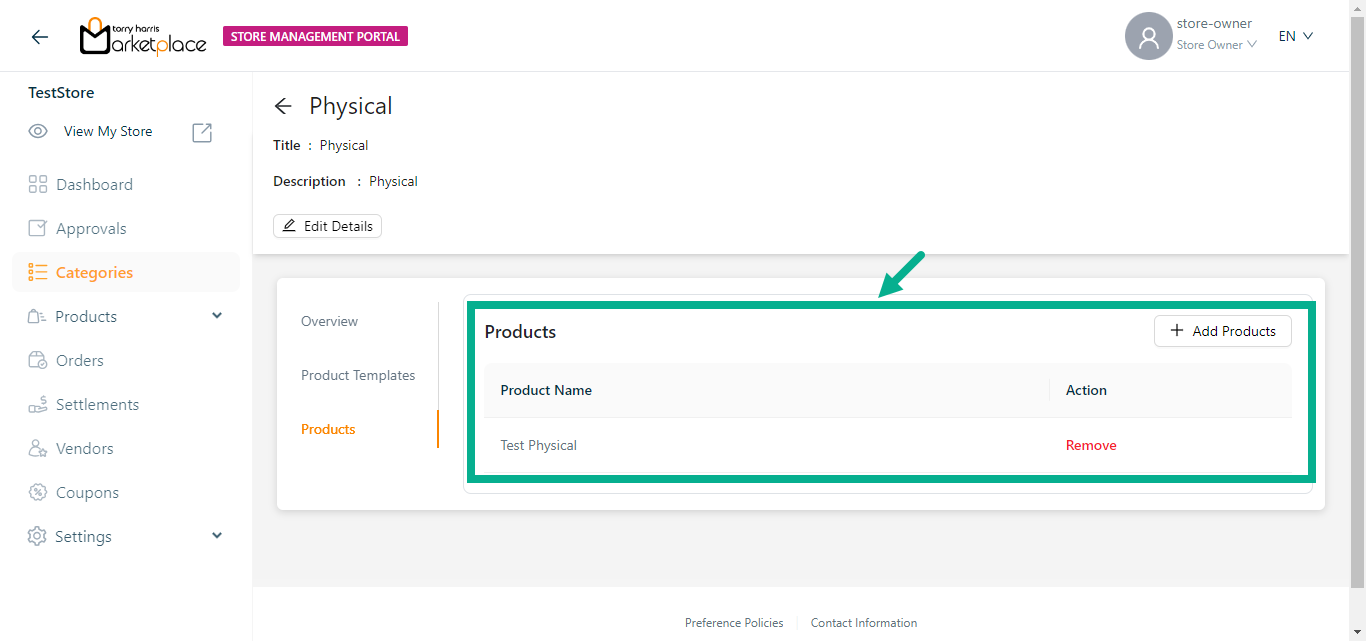
Task: Click the user avatar icon
Action: [1148, 37]
